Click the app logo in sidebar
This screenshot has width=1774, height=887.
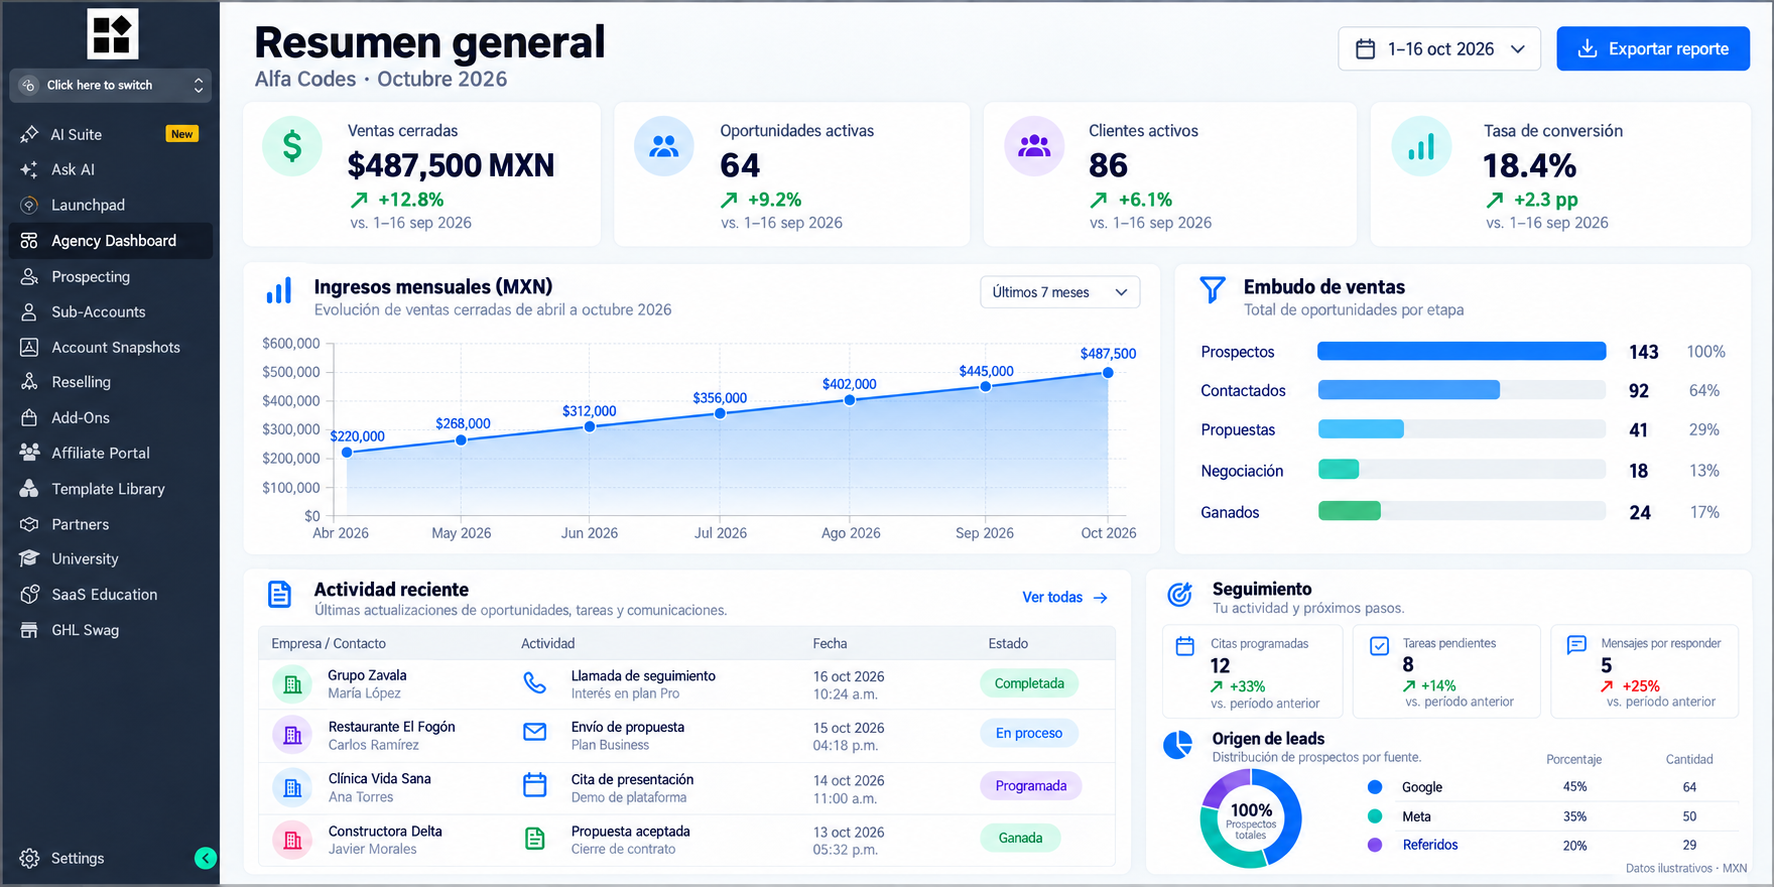112,34
